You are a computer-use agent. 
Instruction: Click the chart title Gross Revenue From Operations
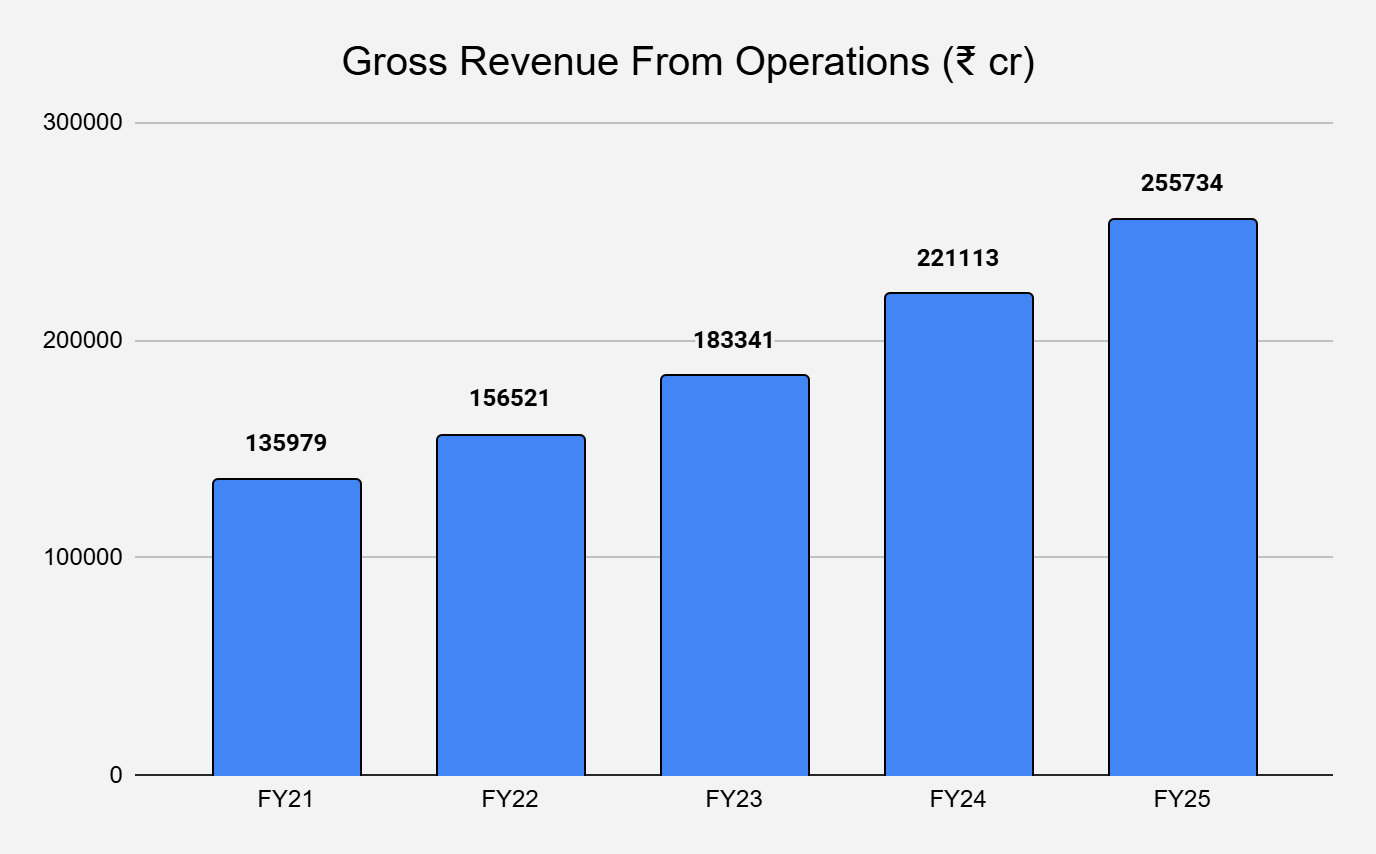(687, 62)
